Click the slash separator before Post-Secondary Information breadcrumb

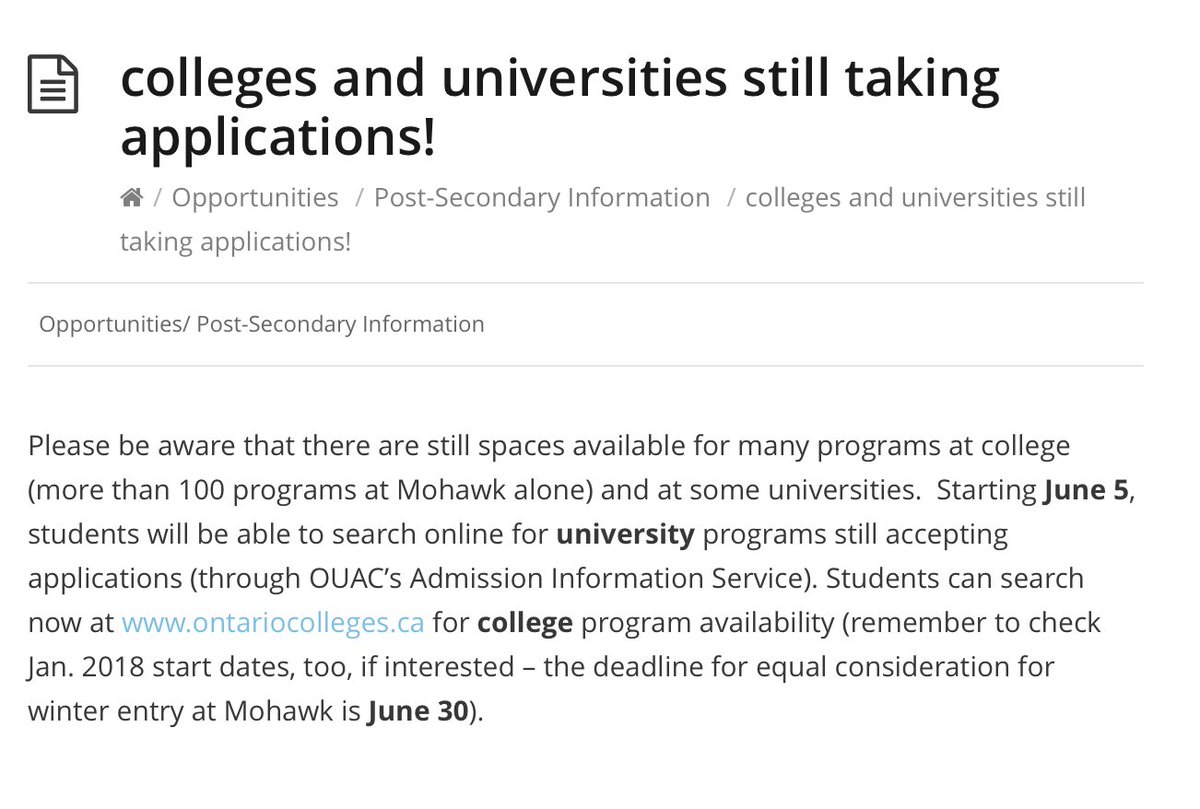(359, 198)
